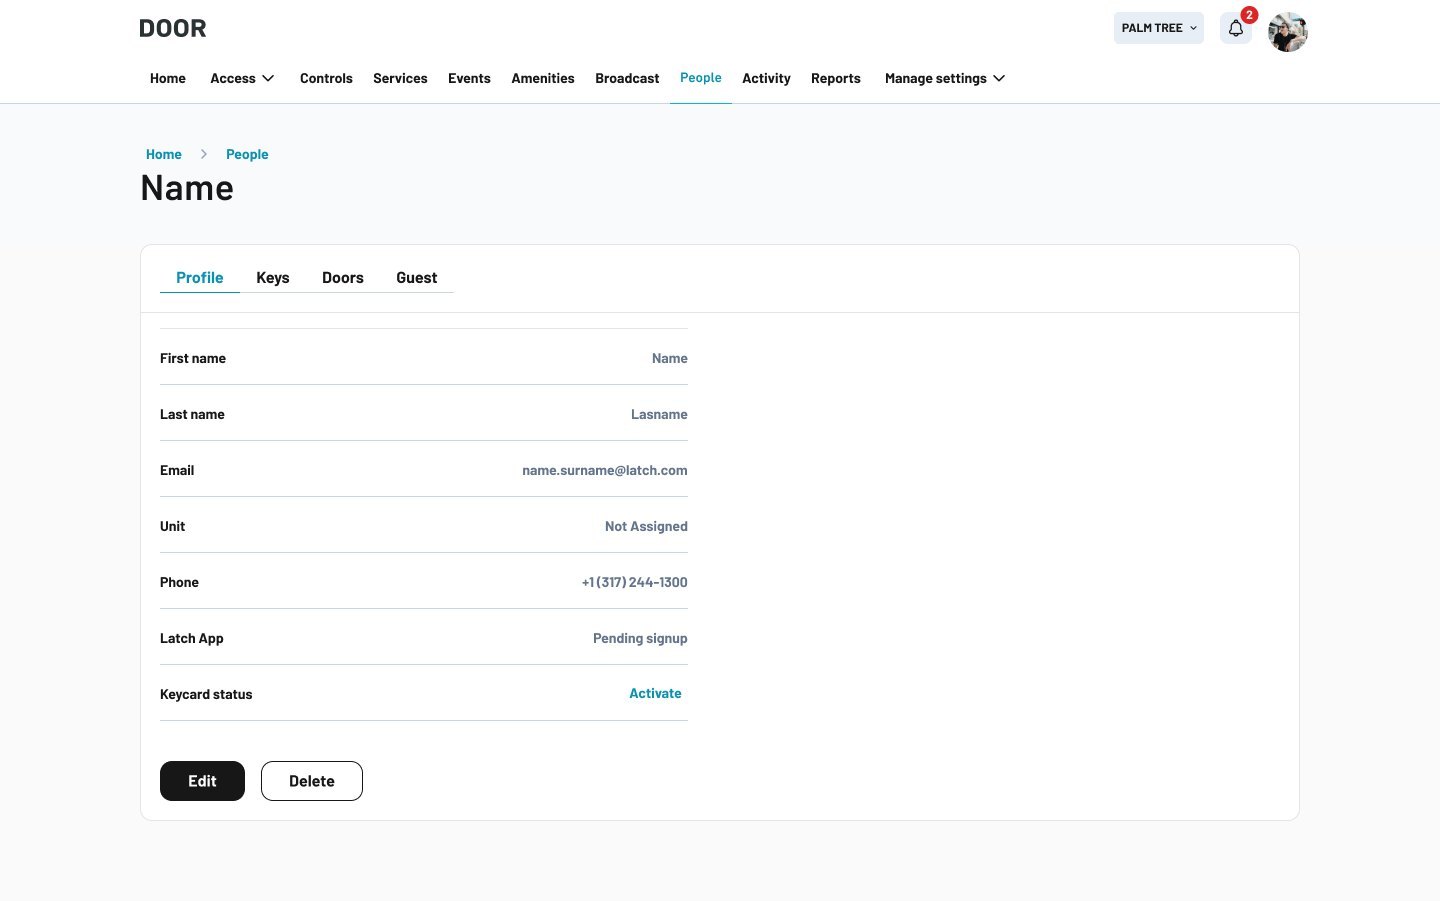Open the Events nav item

tap(469, 78)
